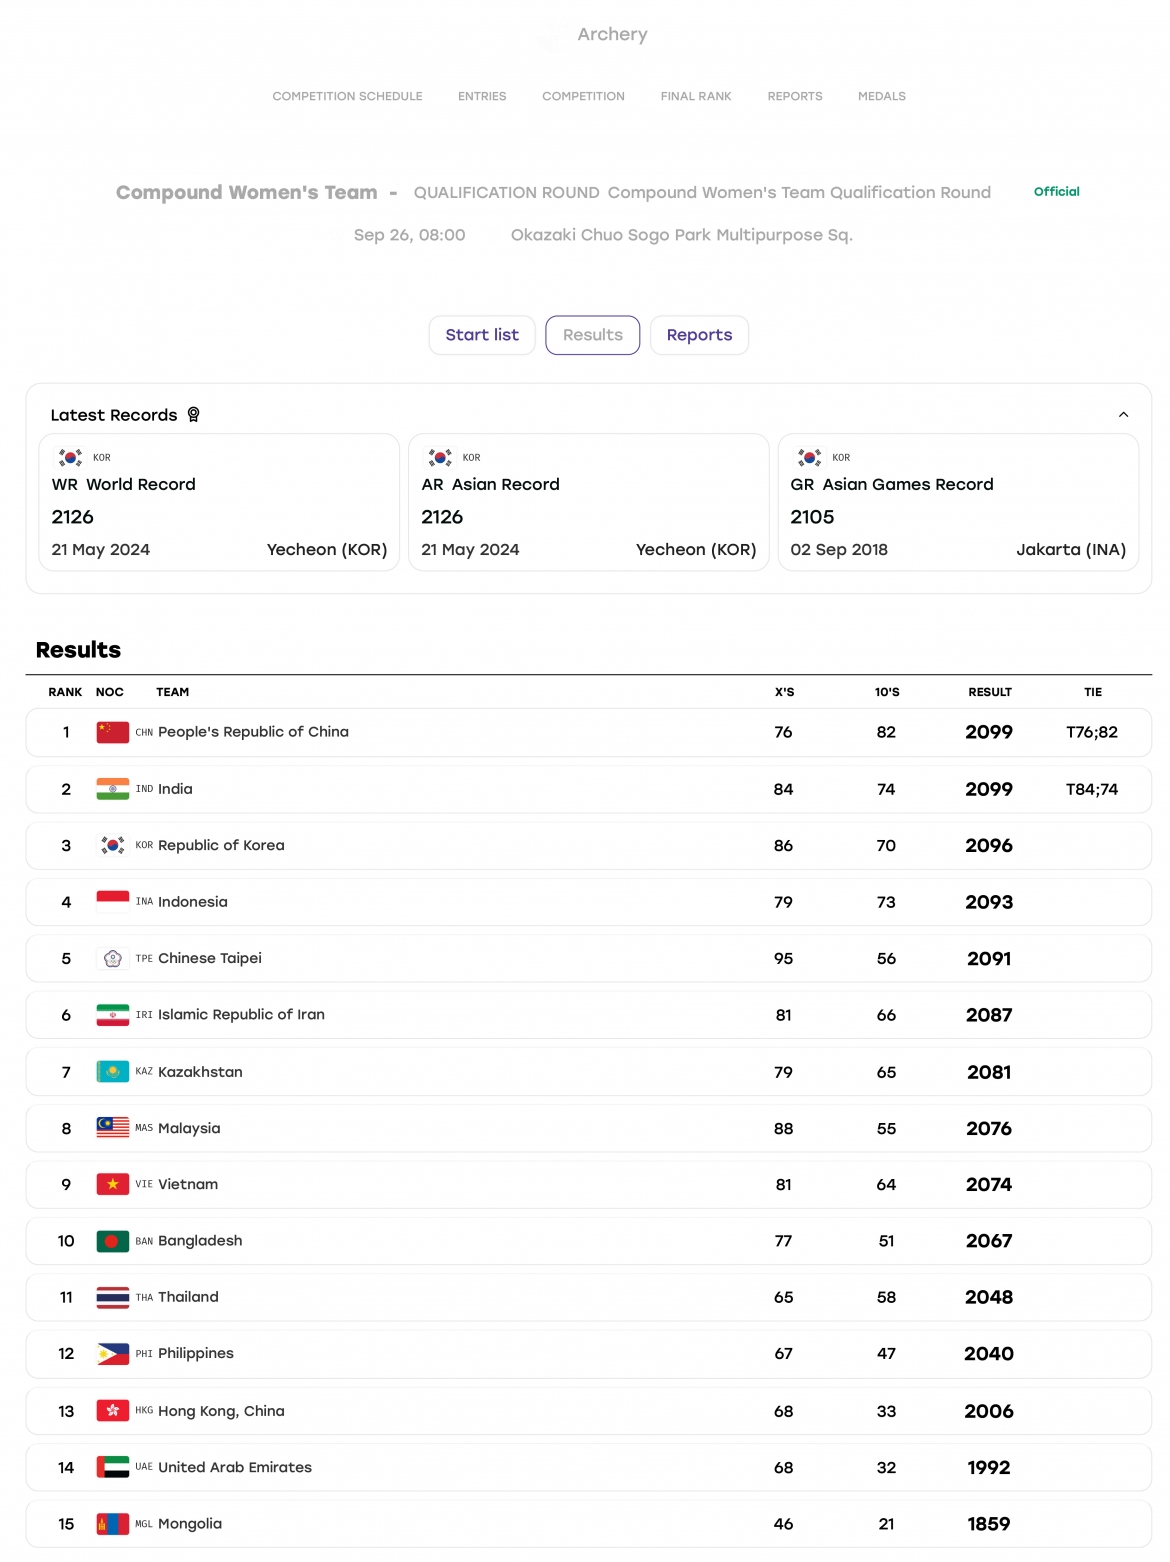1170x1562 pixels.
Task: Click the Mongolia flag icon
Action: (x=113, y=1524)
